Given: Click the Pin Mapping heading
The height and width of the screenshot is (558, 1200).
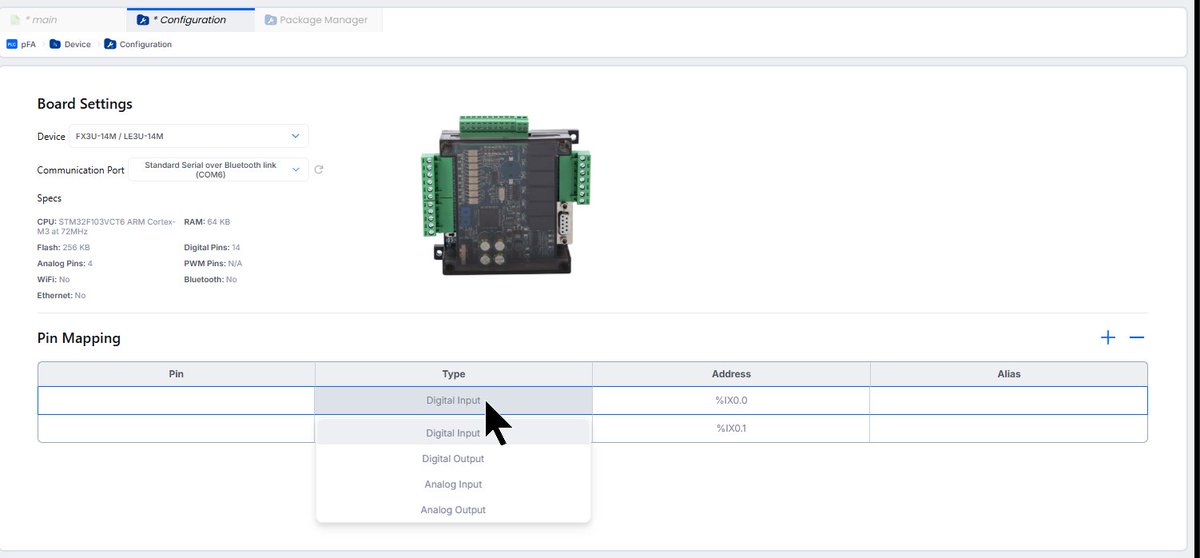Looking at the screenshot, I should [79, 338].
